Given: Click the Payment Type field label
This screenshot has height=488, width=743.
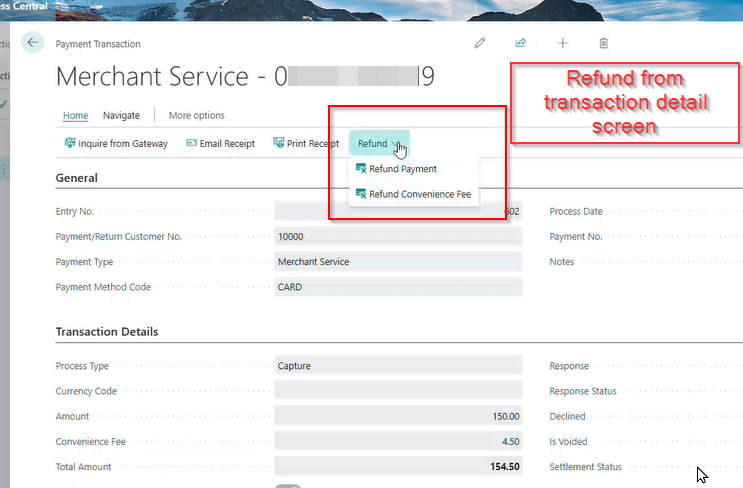Looking at the screenshot, I should [x=84, y=262].
